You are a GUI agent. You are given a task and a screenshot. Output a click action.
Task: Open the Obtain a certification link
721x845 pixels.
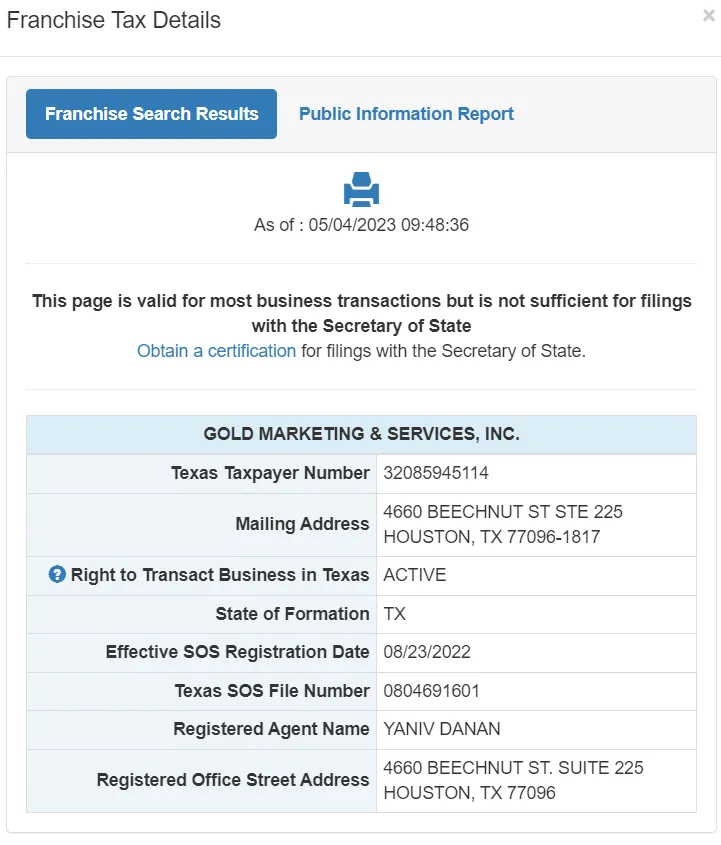(216, 351)
